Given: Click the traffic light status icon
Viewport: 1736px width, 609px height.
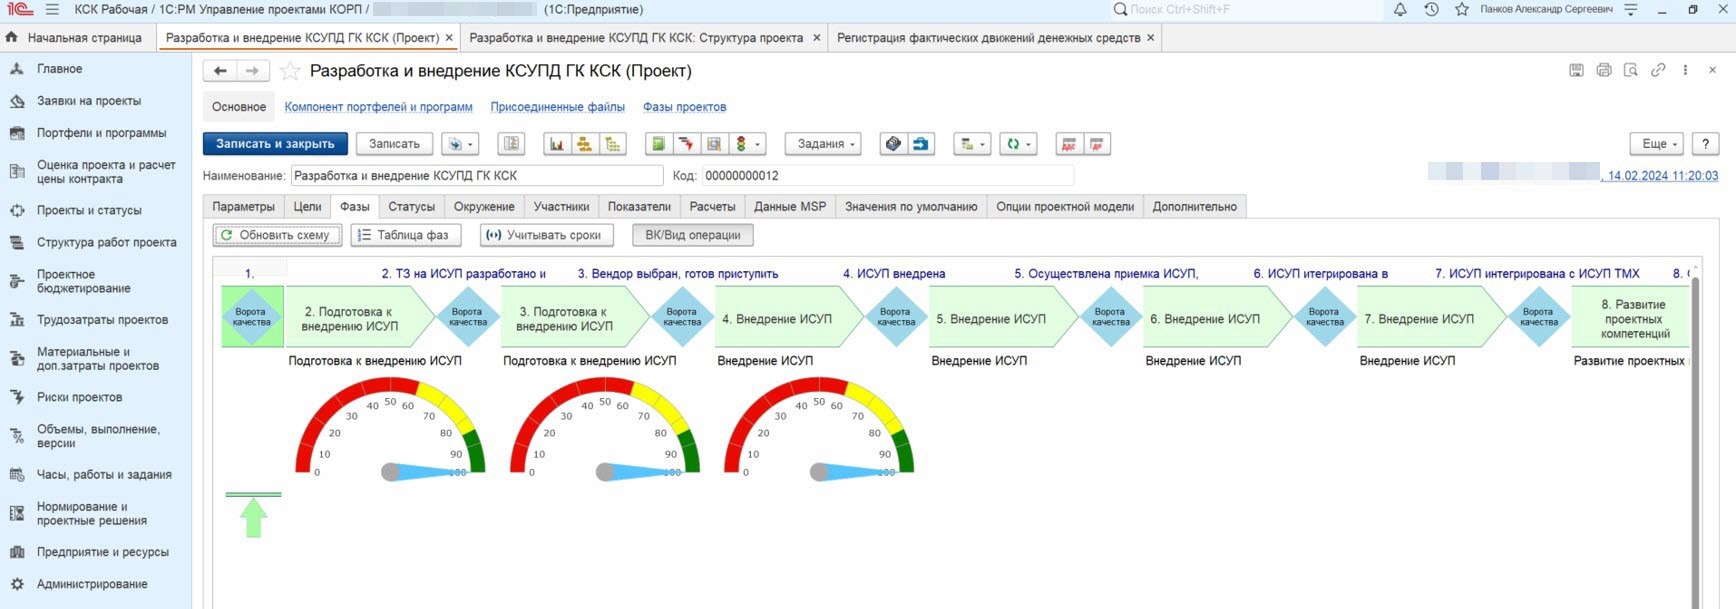Looking at the screenshot, I should (x=741, y=144).
